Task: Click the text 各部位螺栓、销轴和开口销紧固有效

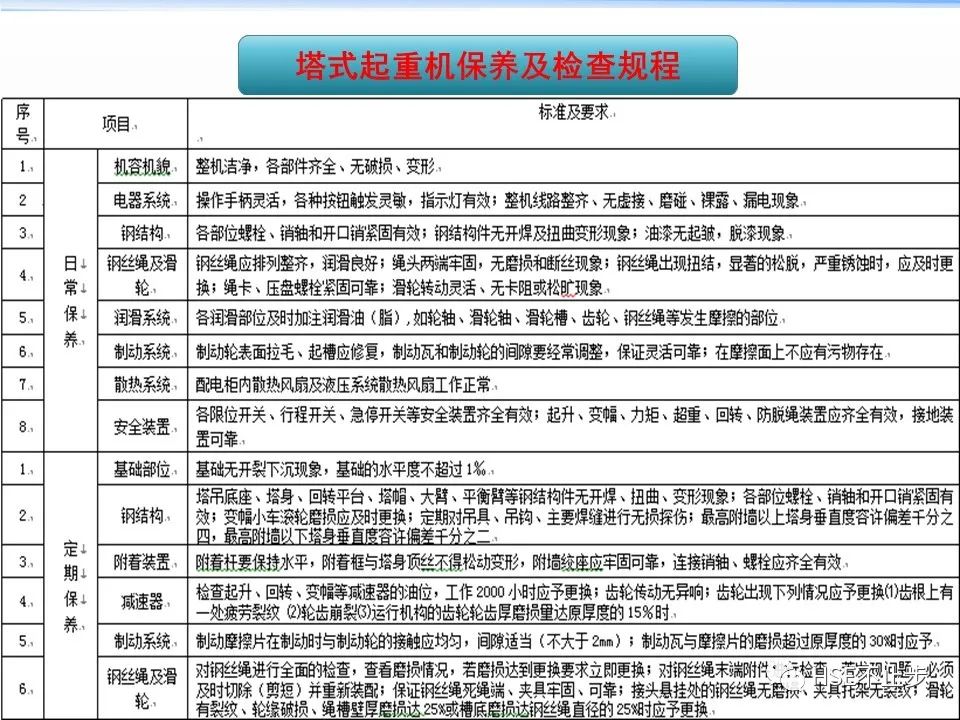Action: tap(308, 233)
